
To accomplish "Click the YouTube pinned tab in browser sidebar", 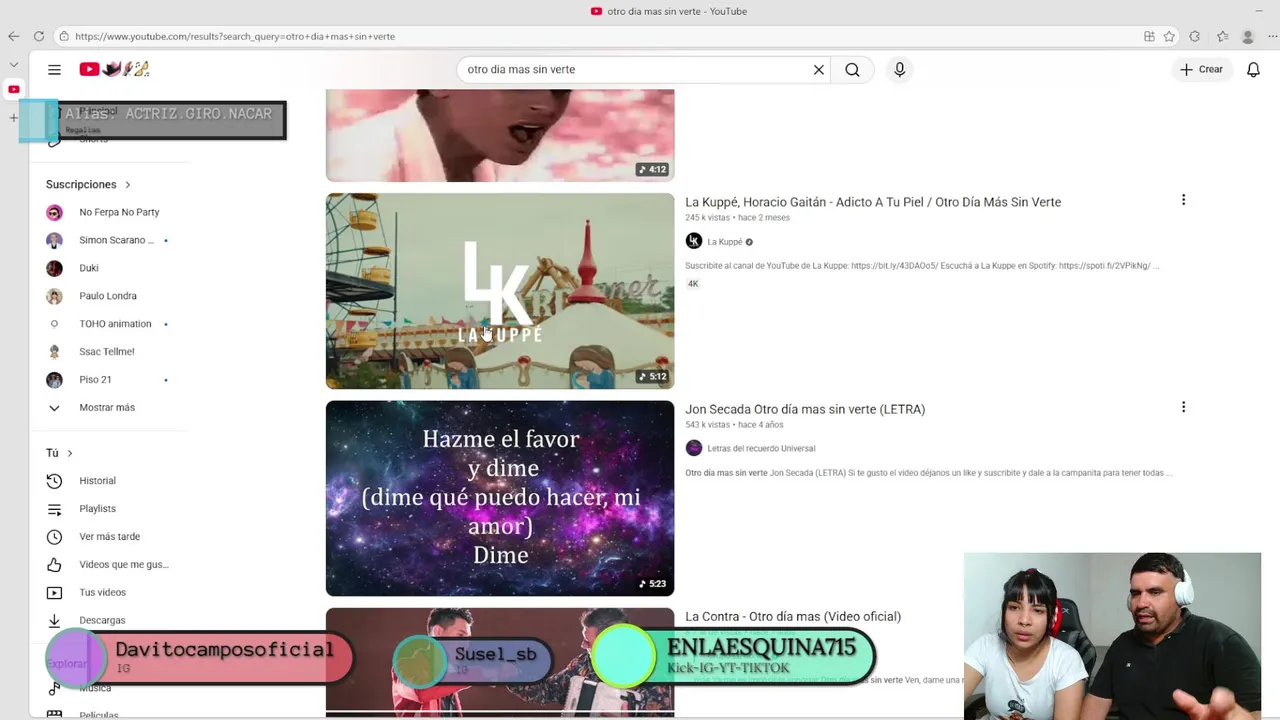I will coord(14,89).
